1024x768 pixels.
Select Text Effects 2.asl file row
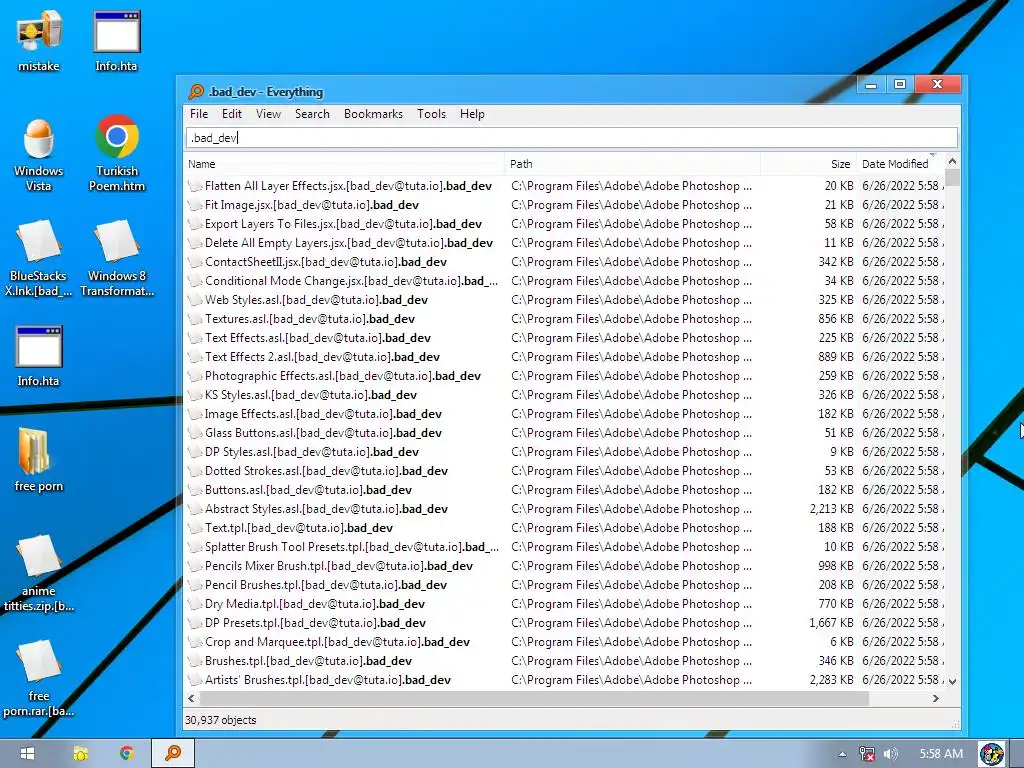tap(565, 357)
